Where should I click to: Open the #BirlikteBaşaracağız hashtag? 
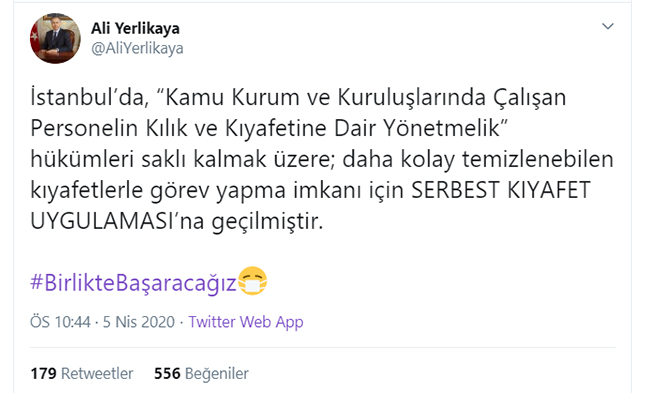pyautogui.click(x=133, y=282)
